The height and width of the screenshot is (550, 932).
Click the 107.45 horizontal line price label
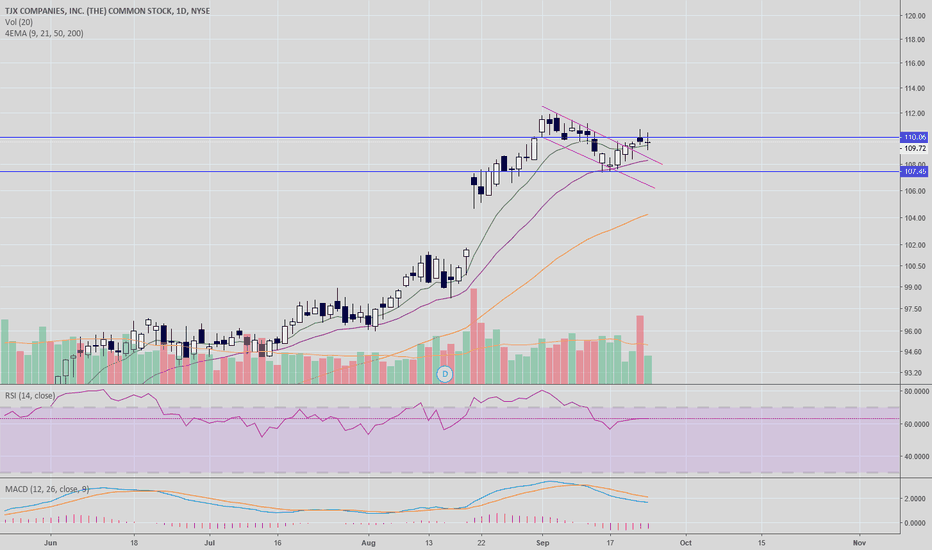(914, 171)
